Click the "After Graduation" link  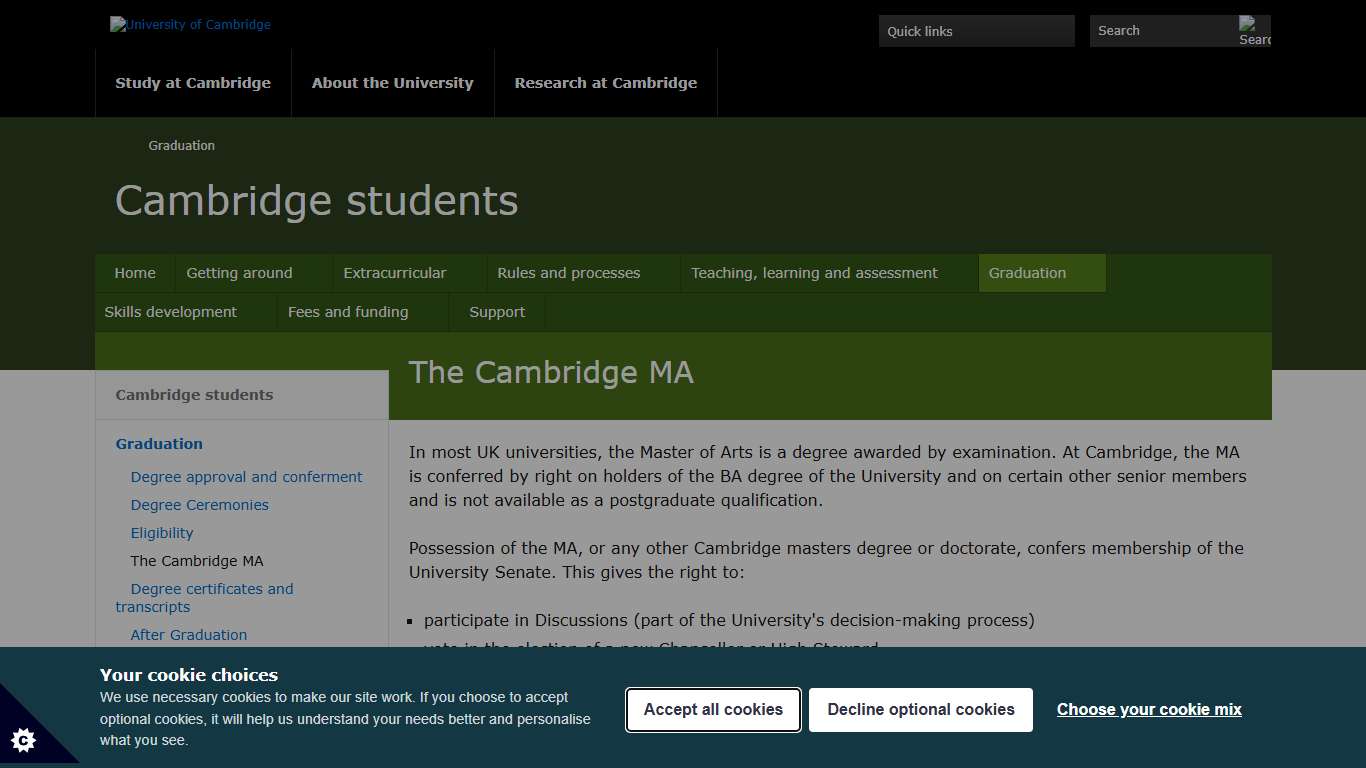[188, 634]
